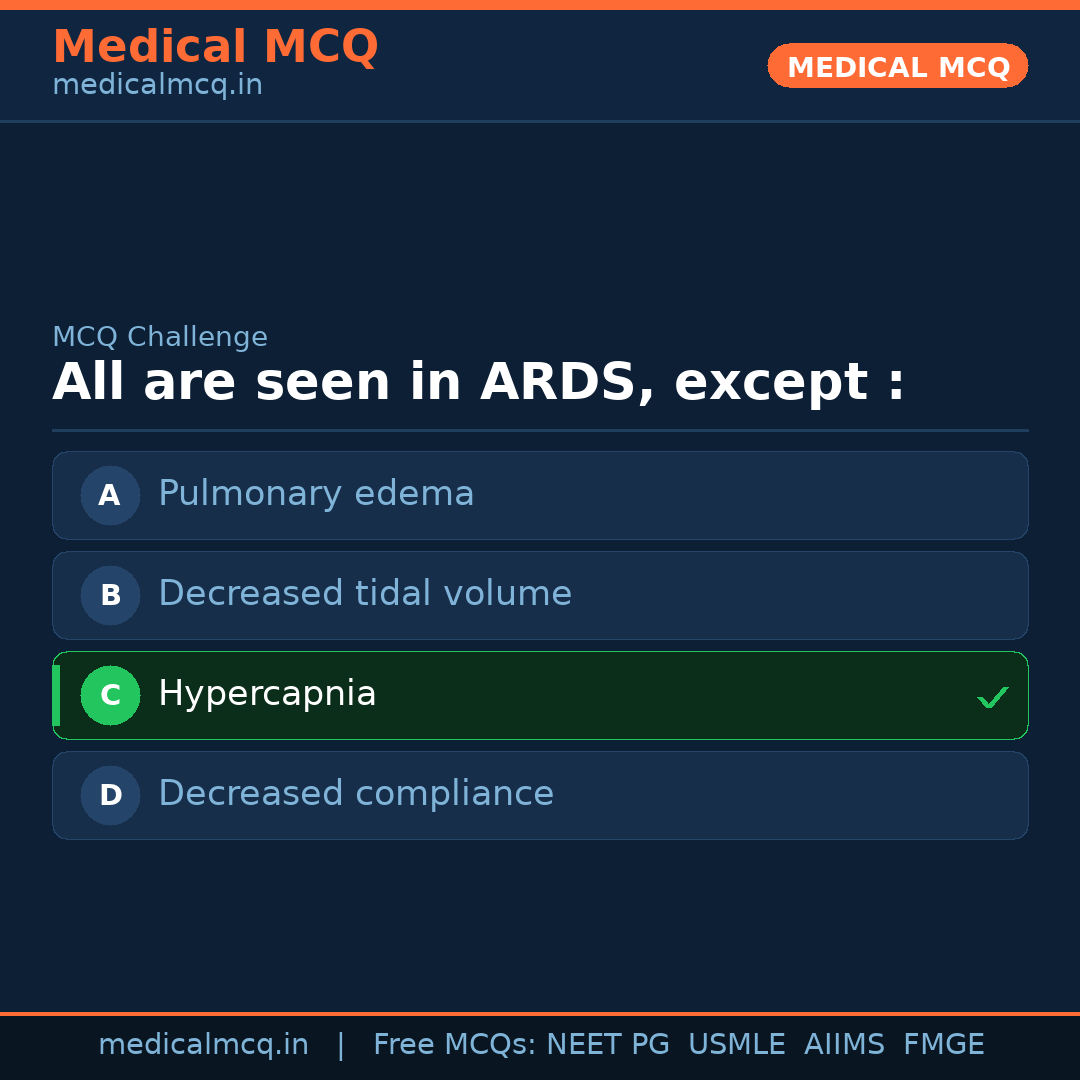Click the letter B circle icon
1080x1080 pixels.
(x=110, y=595)
